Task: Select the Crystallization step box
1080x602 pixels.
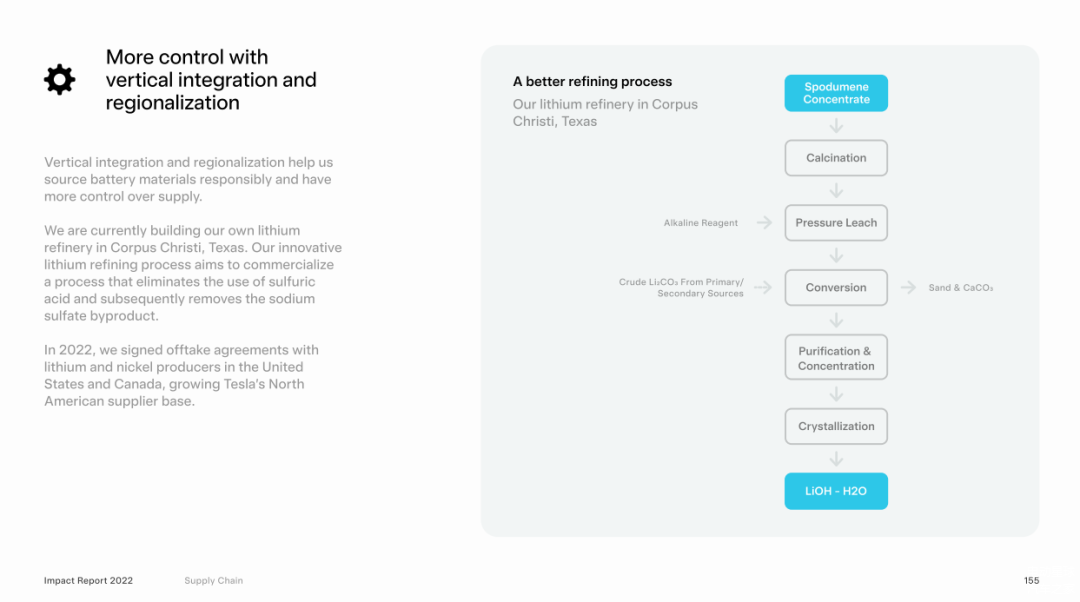Action: click(836, 427)
